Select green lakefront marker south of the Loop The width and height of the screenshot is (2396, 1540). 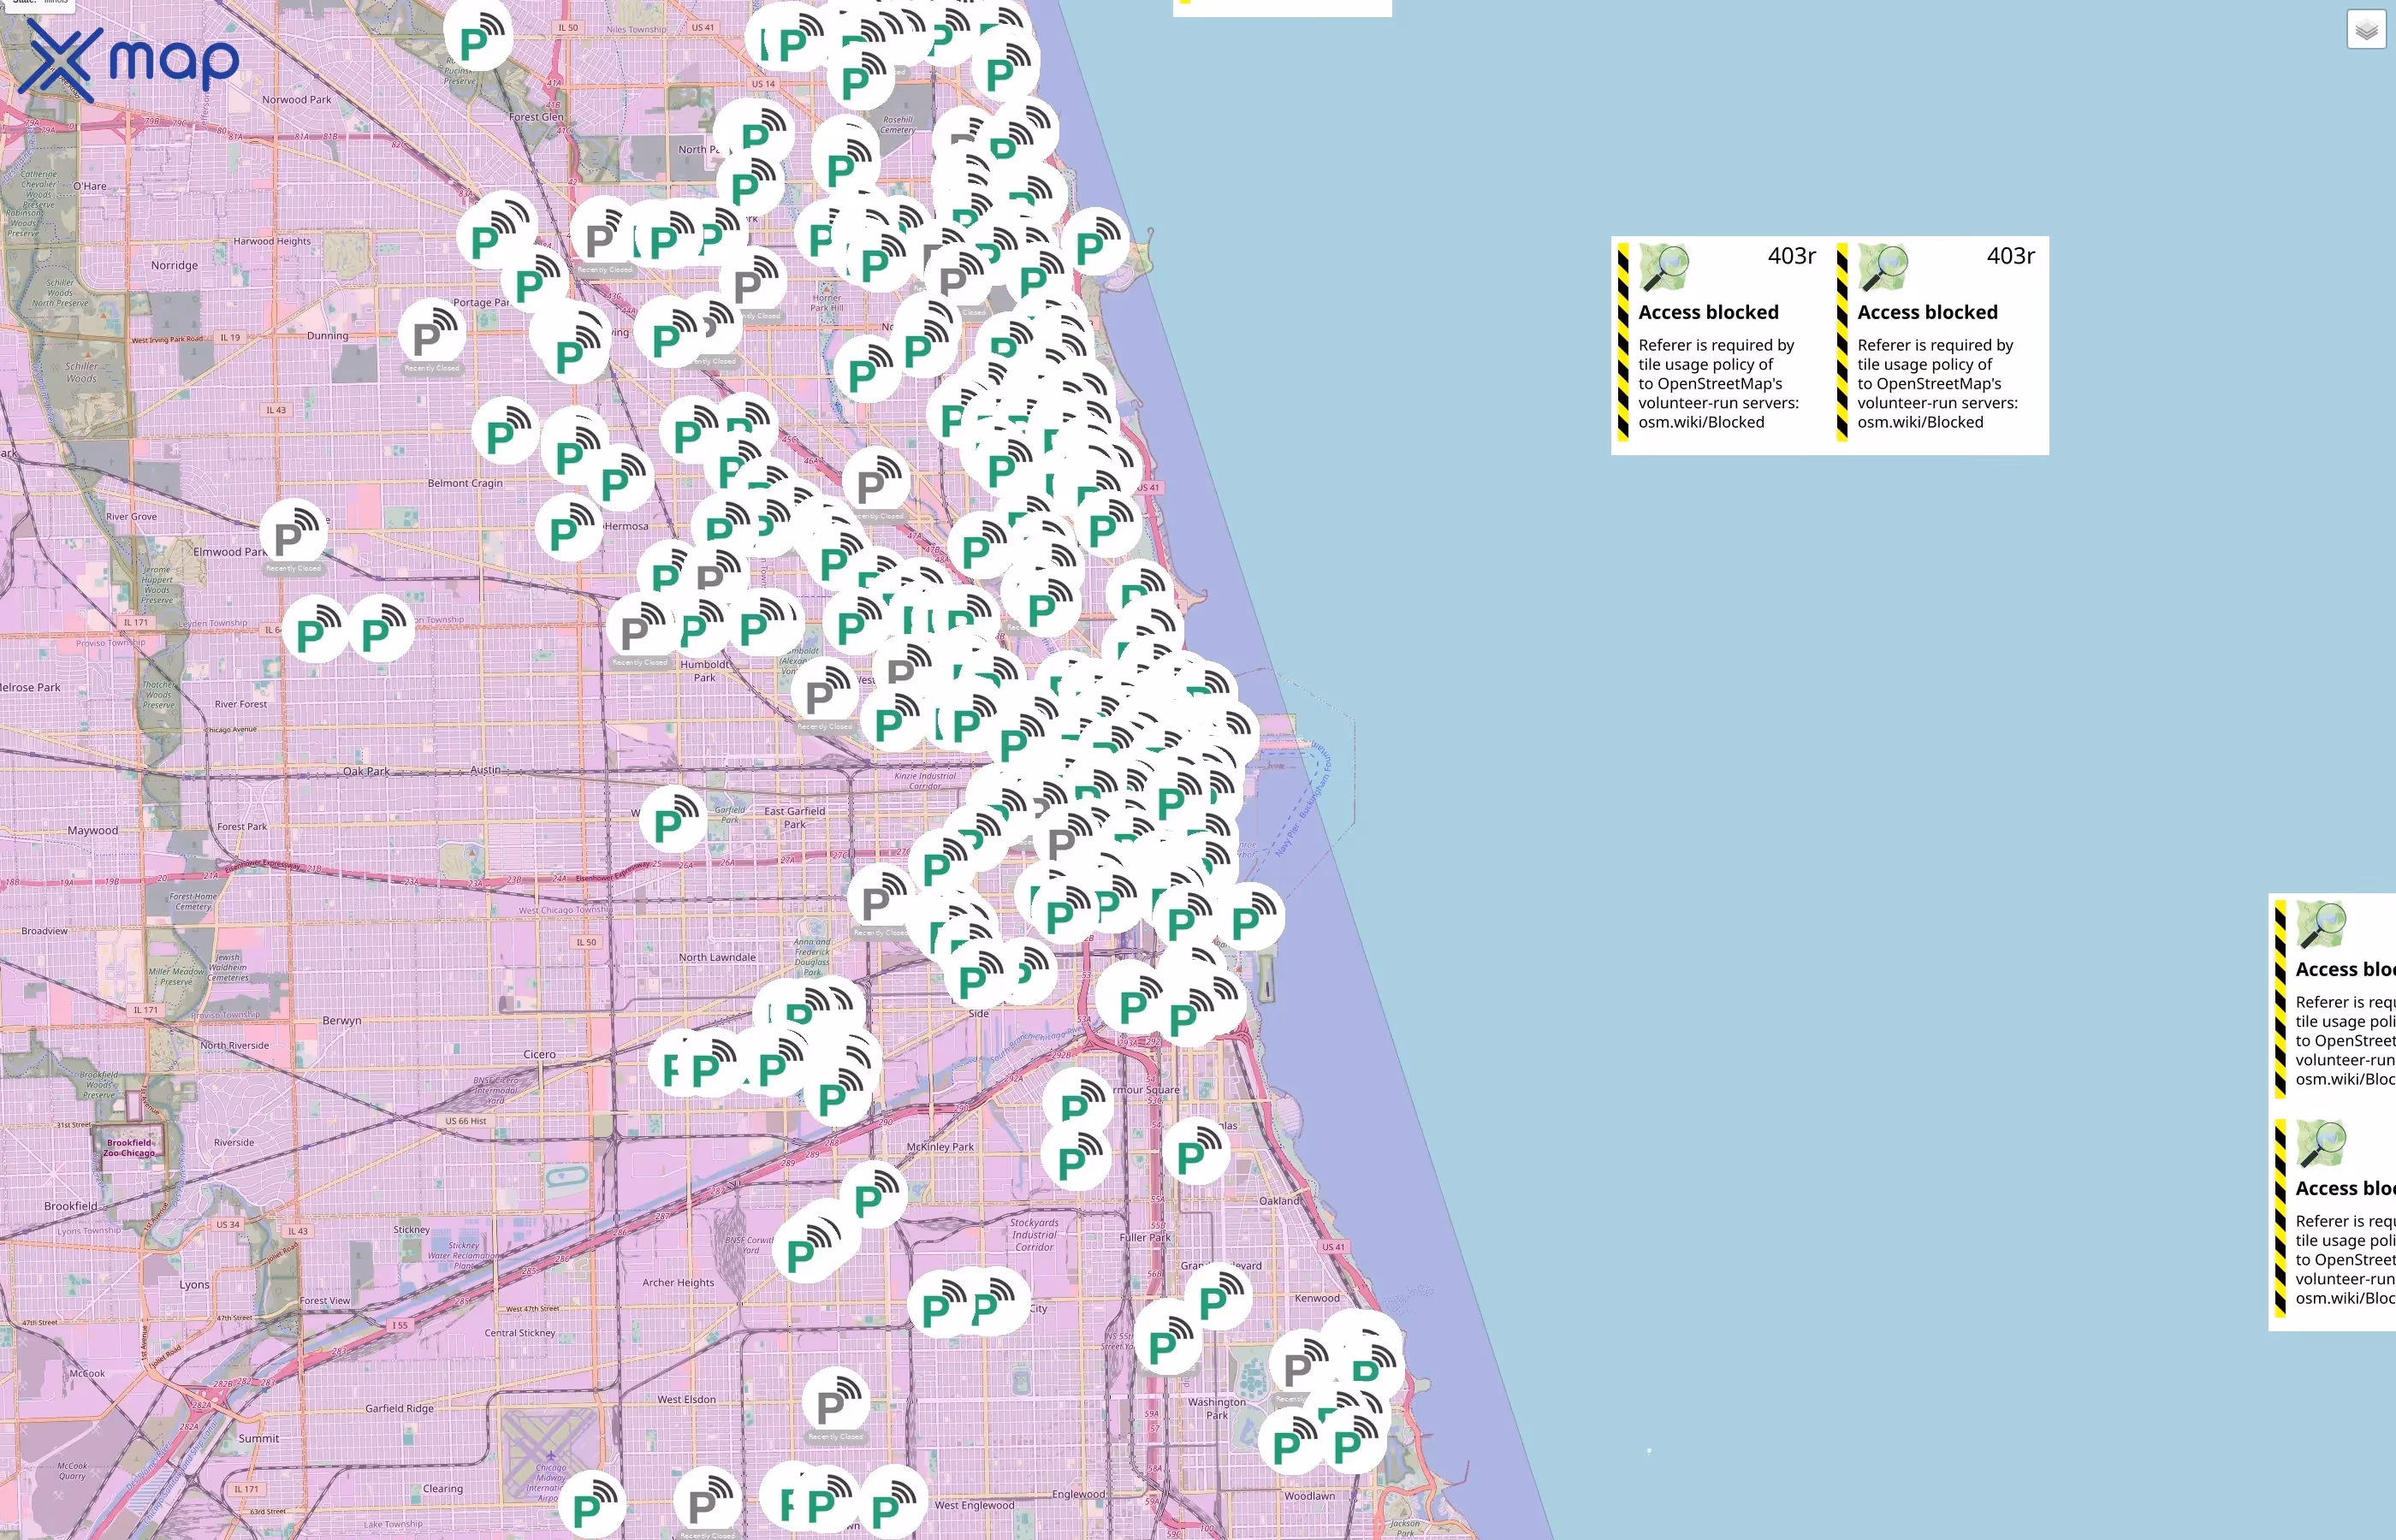tap(1250, 917)
